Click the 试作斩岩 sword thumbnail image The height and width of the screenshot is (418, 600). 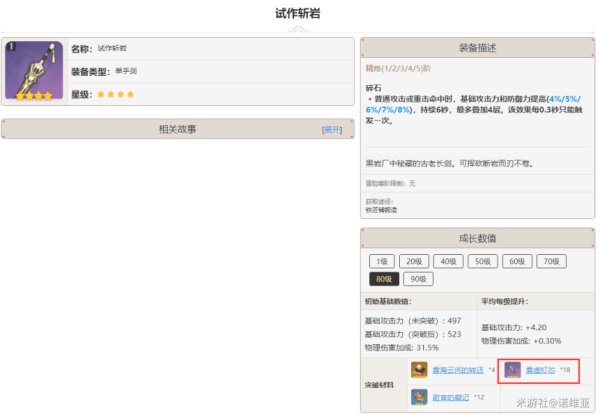pos(34,71)
